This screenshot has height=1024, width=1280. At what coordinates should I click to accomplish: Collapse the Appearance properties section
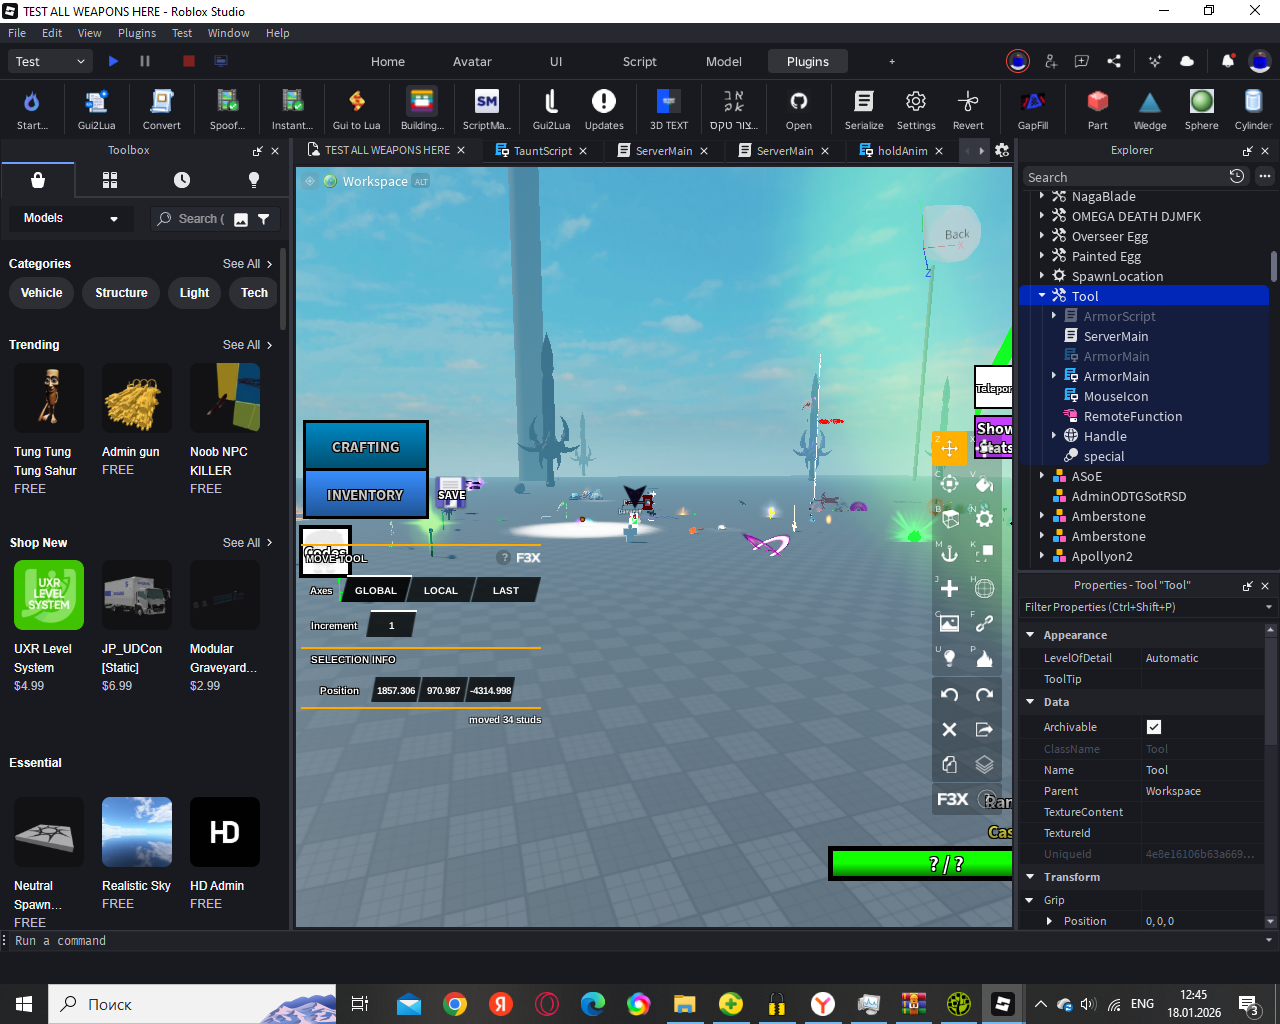(1030, 635)
